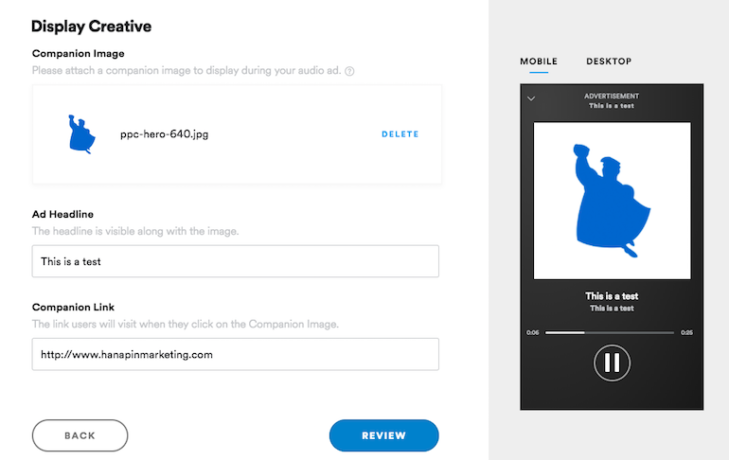Click the help icon beside companion image description
This screenshot has width=729, height=460.
[x=349, y=71]
